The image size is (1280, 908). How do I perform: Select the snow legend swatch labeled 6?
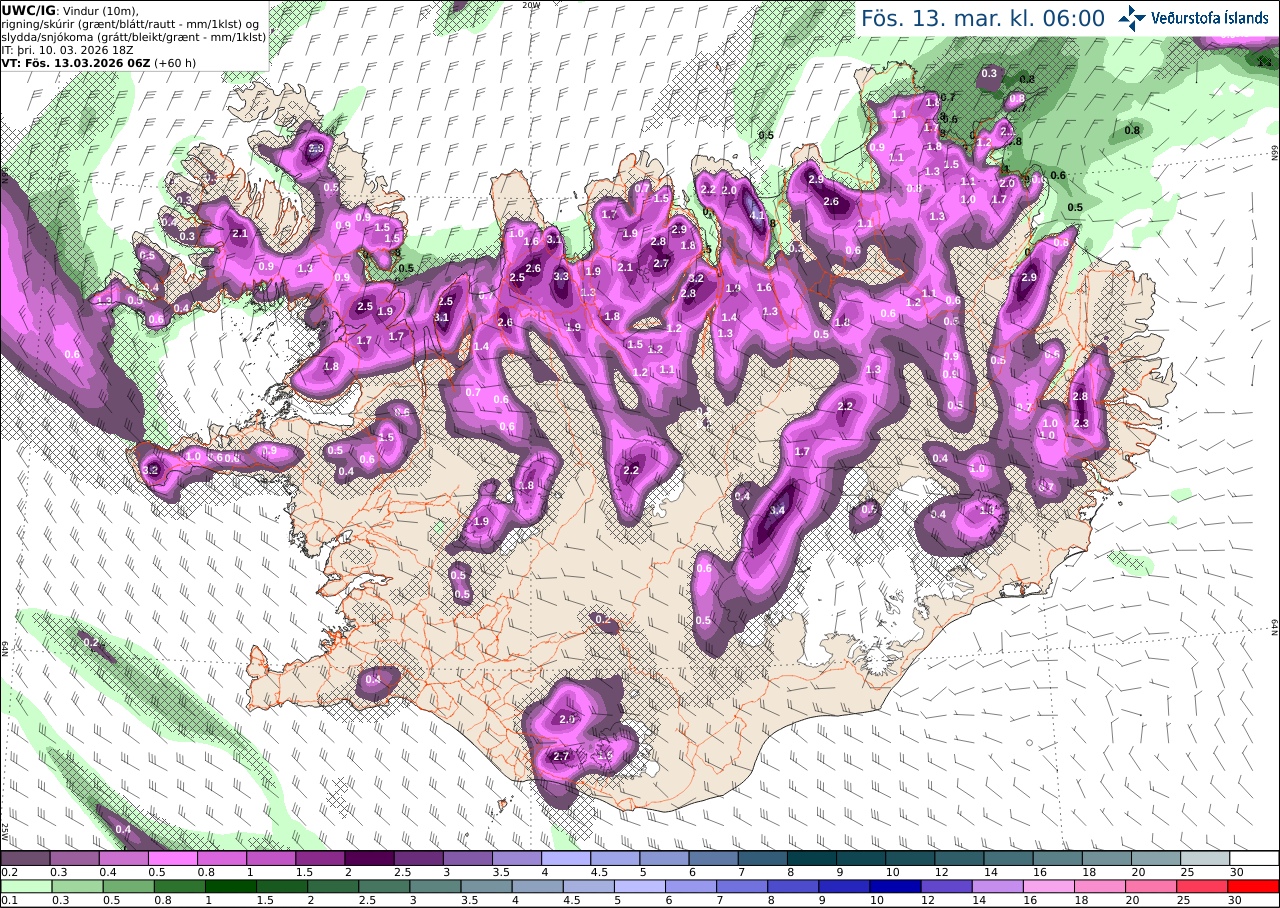[x=713, y=858]
